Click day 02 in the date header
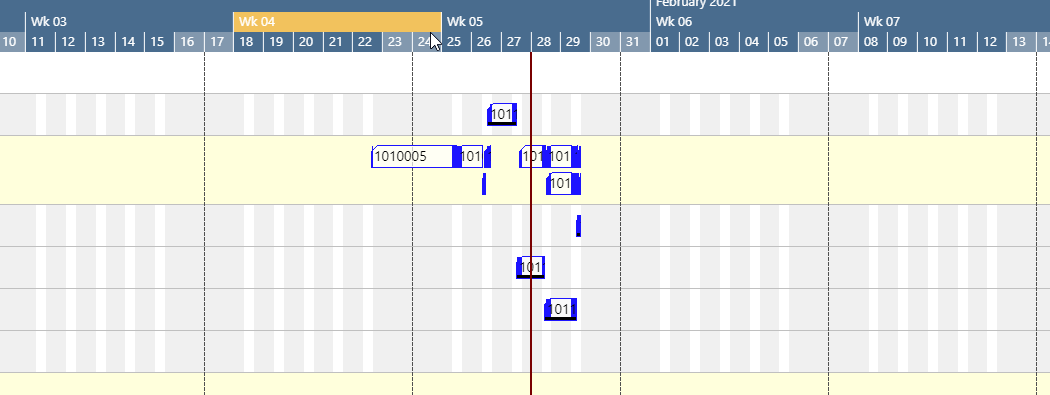Screen dimensions: 1050x395 (694, 42)
